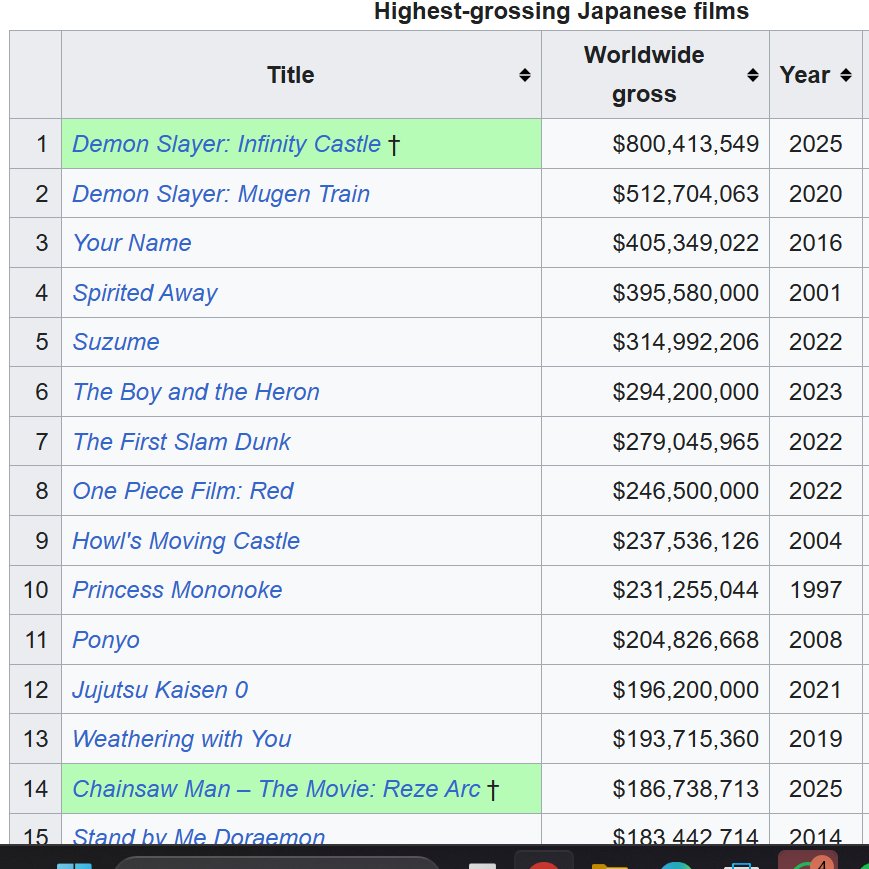Click year 2019 in Weathering with You row
This screenshot has width=869, height=869.
(x=815, y=739)
